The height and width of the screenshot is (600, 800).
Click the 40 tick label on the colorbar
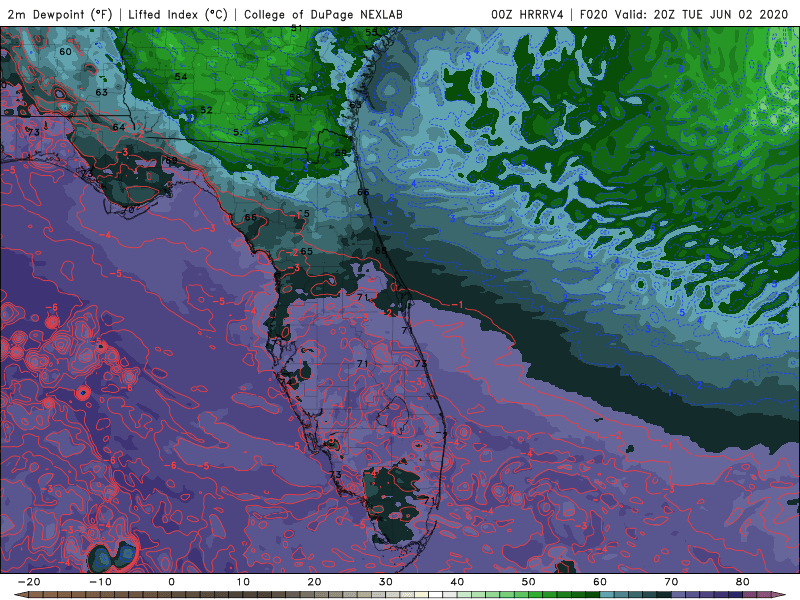tap(457, 582)
